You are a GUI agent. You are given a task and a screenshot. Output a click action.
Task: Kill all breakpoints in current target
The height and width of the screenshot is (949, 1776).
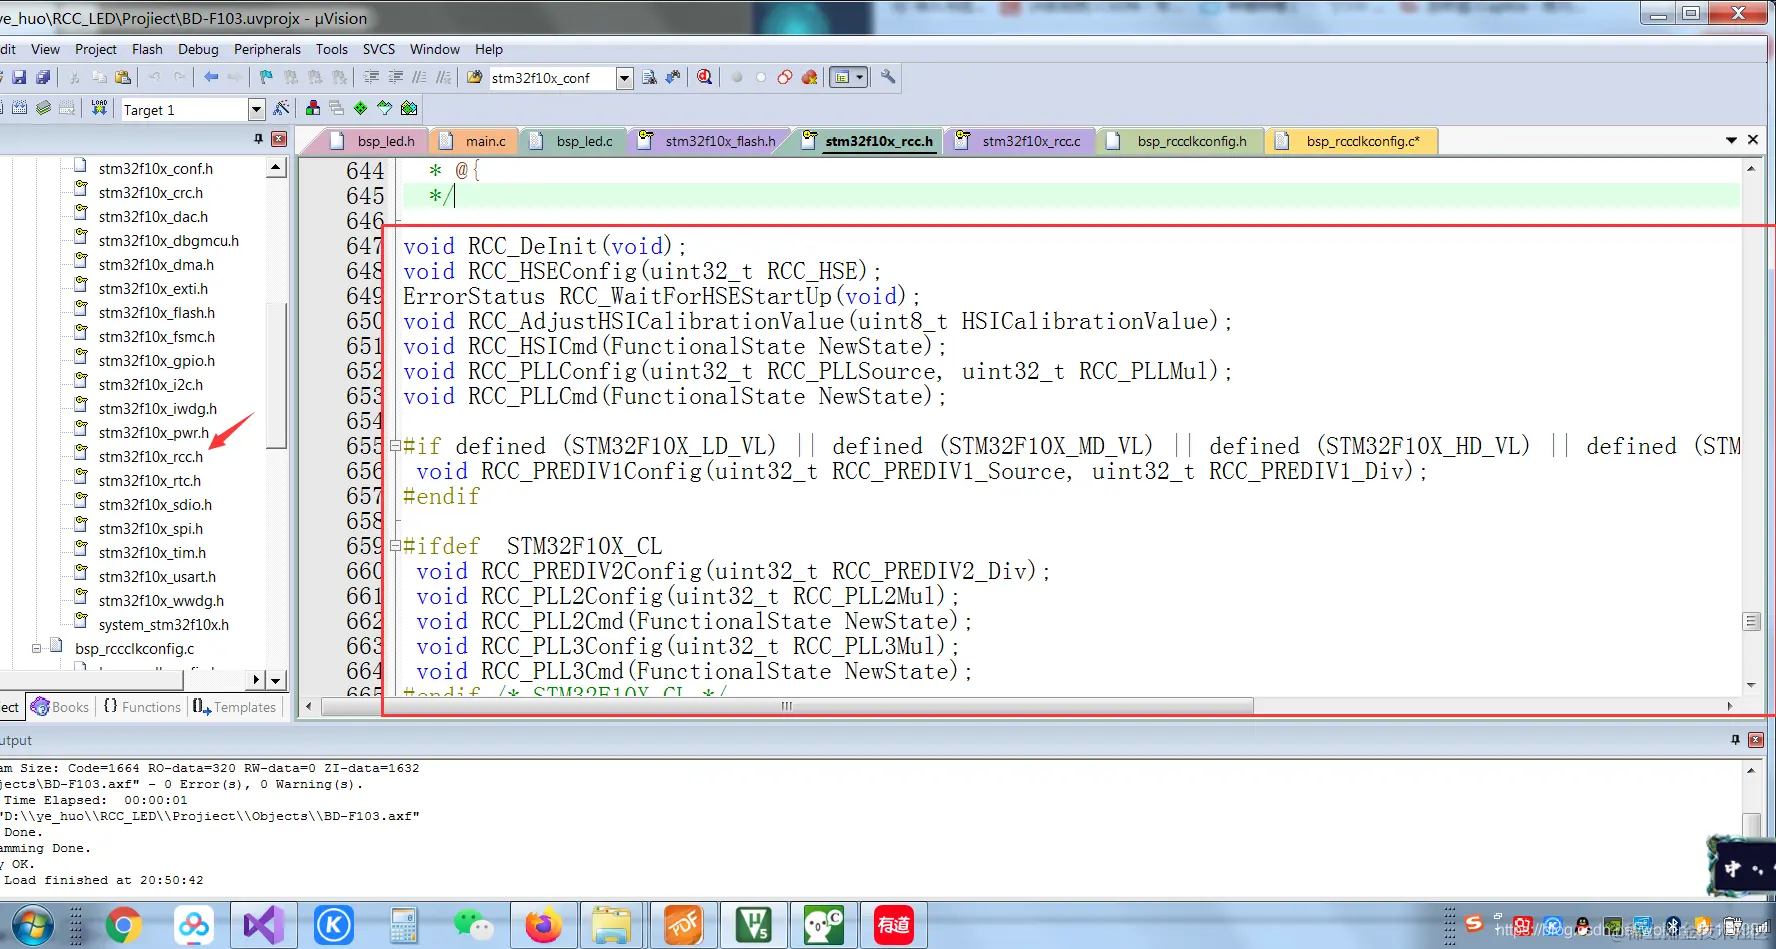click(809, 77)
